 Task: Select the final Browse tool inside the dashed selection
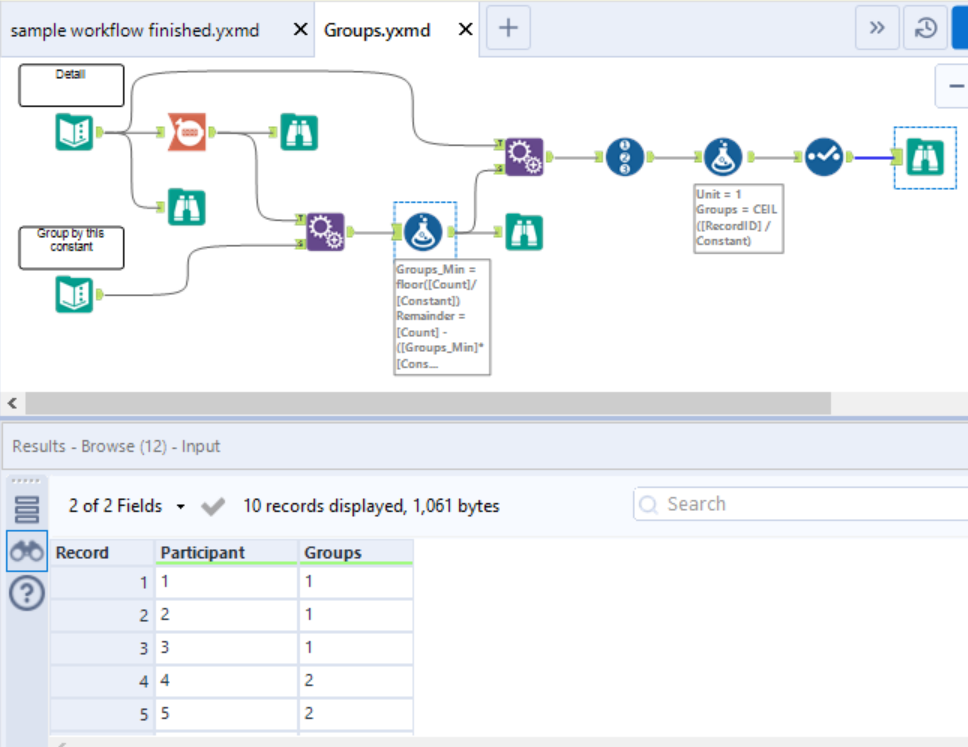click(x=924, y=157)
